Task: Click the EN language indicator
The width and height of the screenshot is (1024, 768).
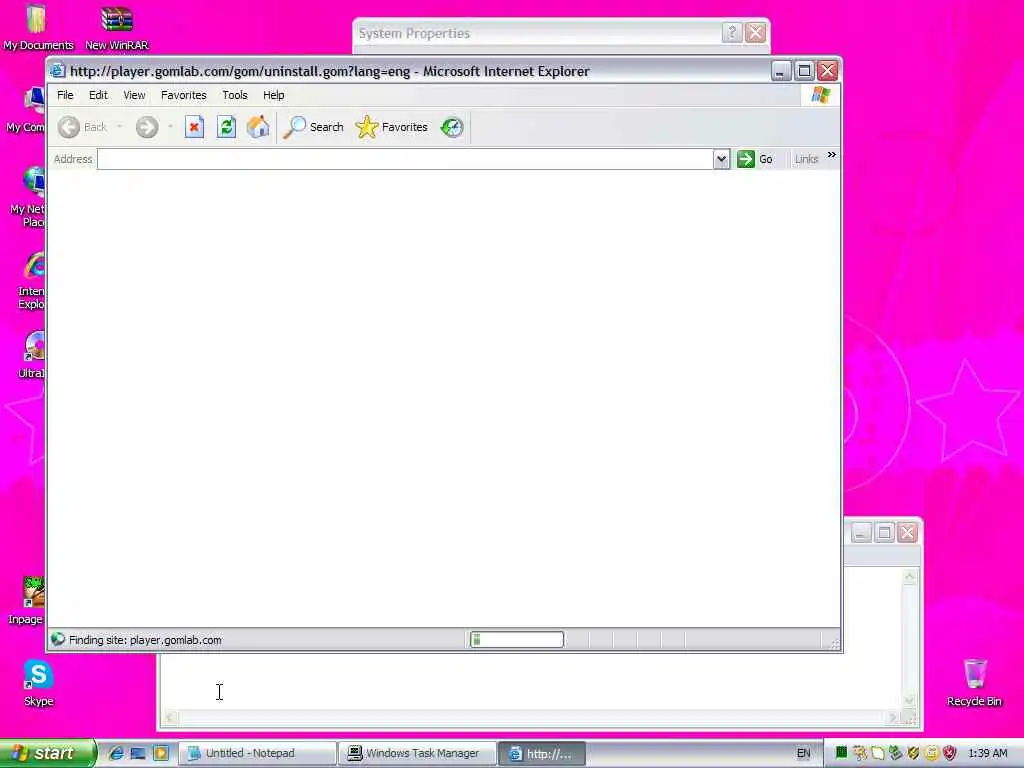Action: (x=803, y=753)
